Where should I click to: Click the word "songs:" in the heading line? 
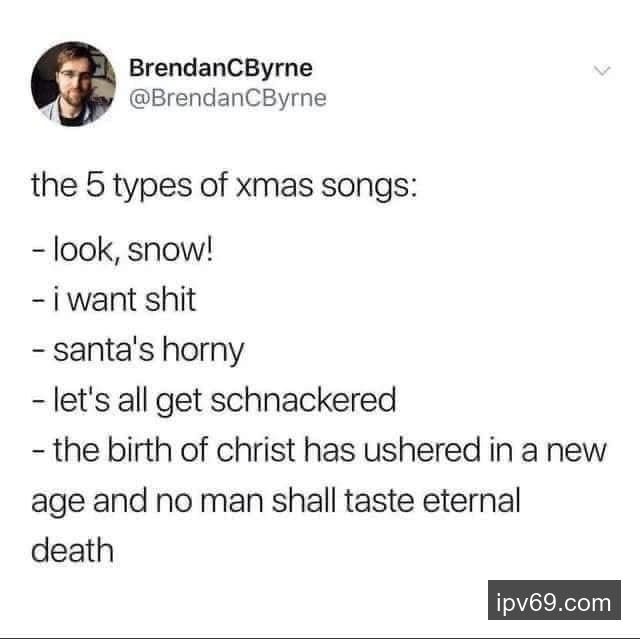pyautogui.click(x=369, y=187)
